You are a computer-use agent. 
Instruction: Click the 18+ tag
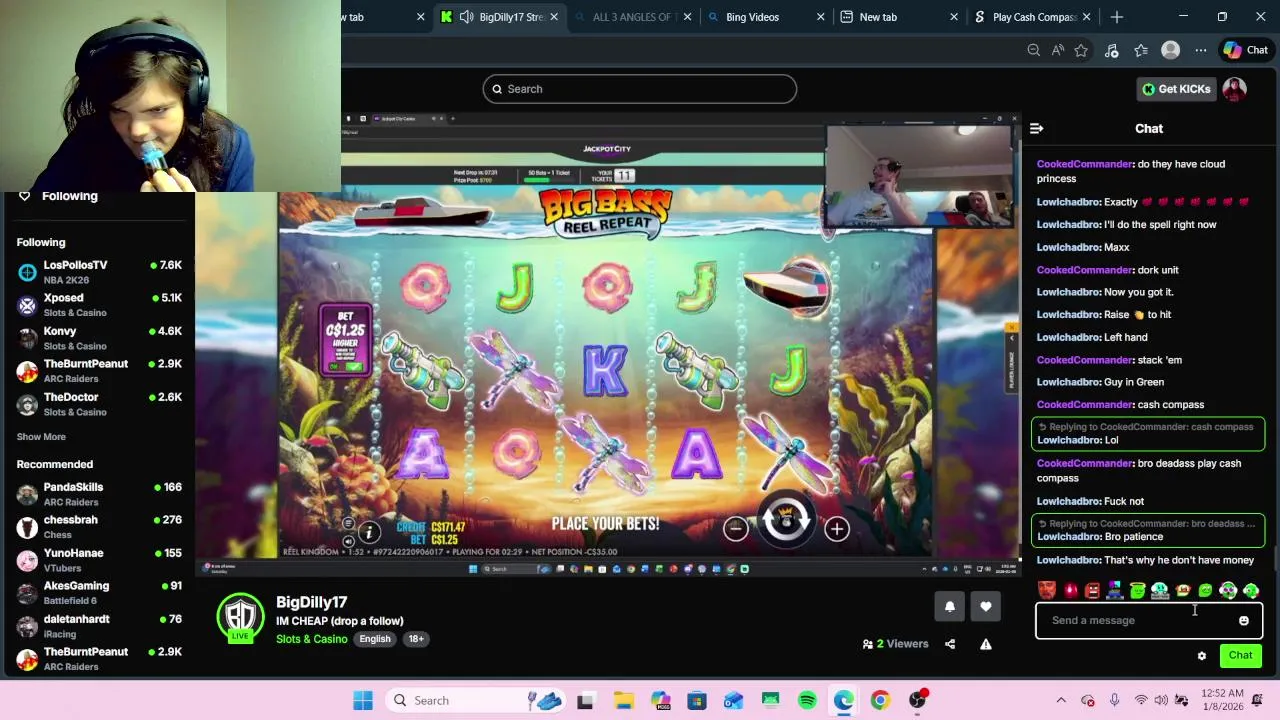click(x=416, y=639)
